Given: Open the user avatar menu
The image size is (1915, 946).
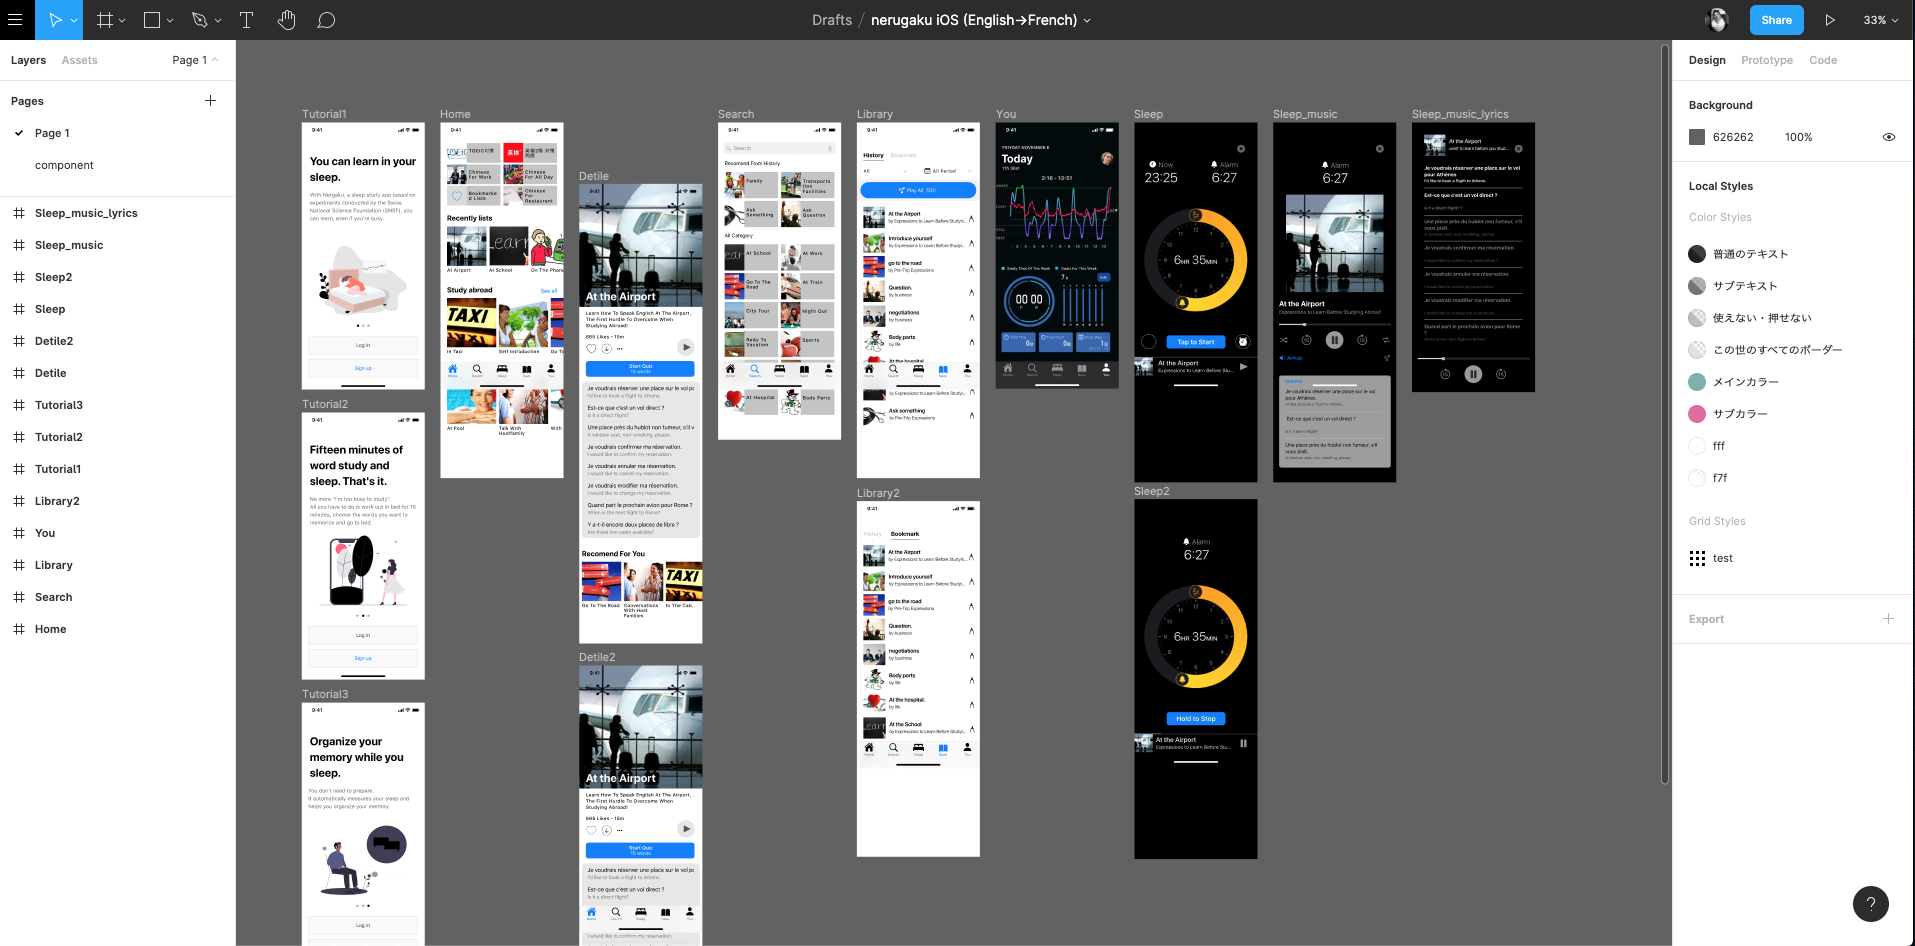Looking at the screenshot, I should [x=1717, y=20].
